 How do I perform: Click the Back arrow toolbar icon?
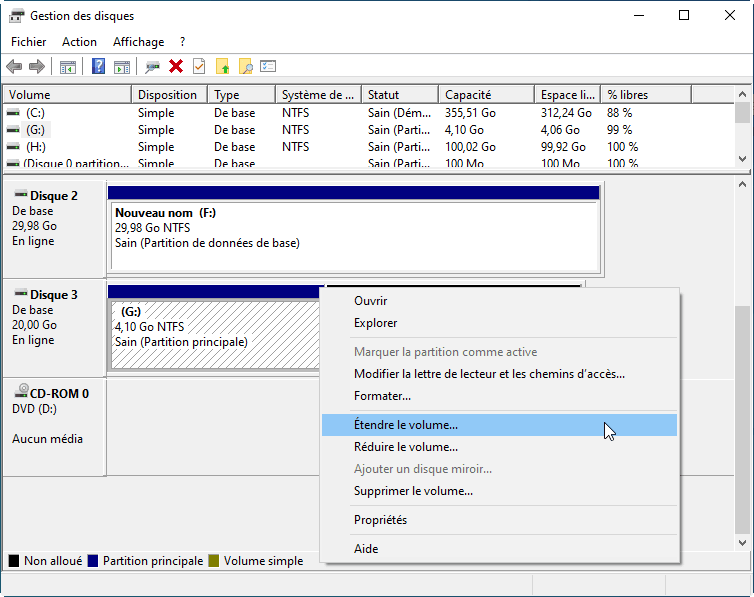click(14, 67)
